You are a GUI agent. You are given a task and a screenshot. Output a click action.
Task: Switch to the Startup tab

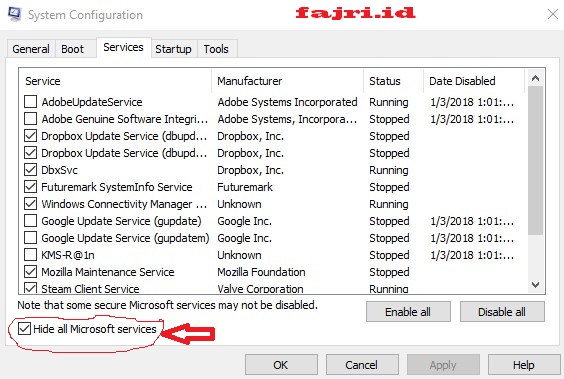pos(173,49)
